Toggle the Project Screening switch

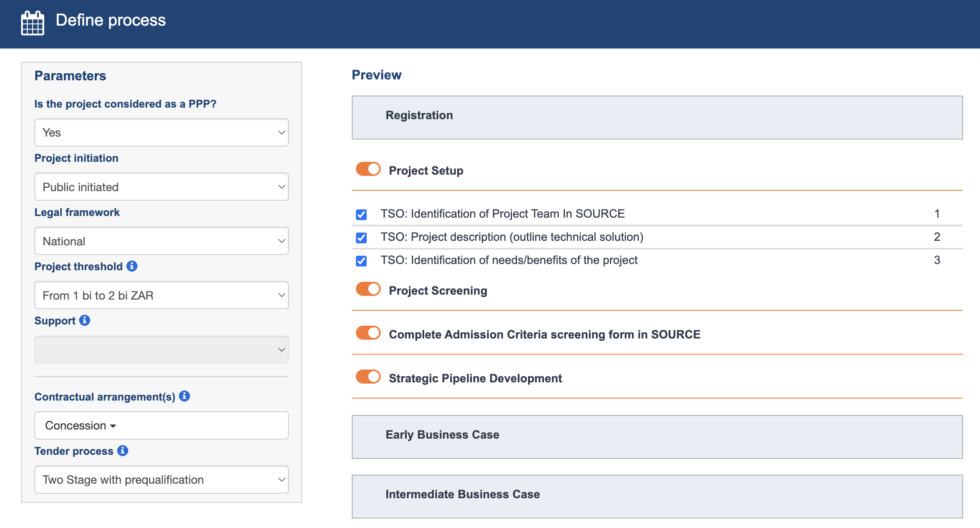pos(368,290)
